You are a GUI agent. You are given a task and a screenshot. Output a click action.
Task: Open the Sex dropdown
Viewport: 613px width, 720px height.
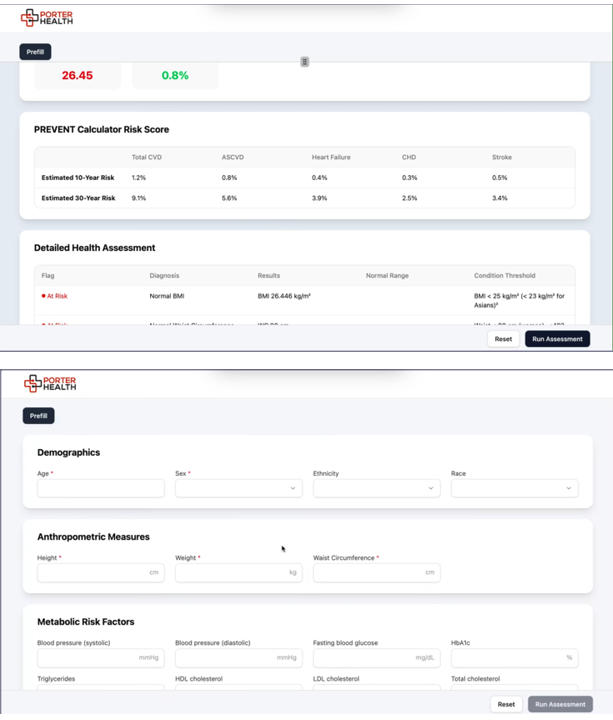point(238,488)
